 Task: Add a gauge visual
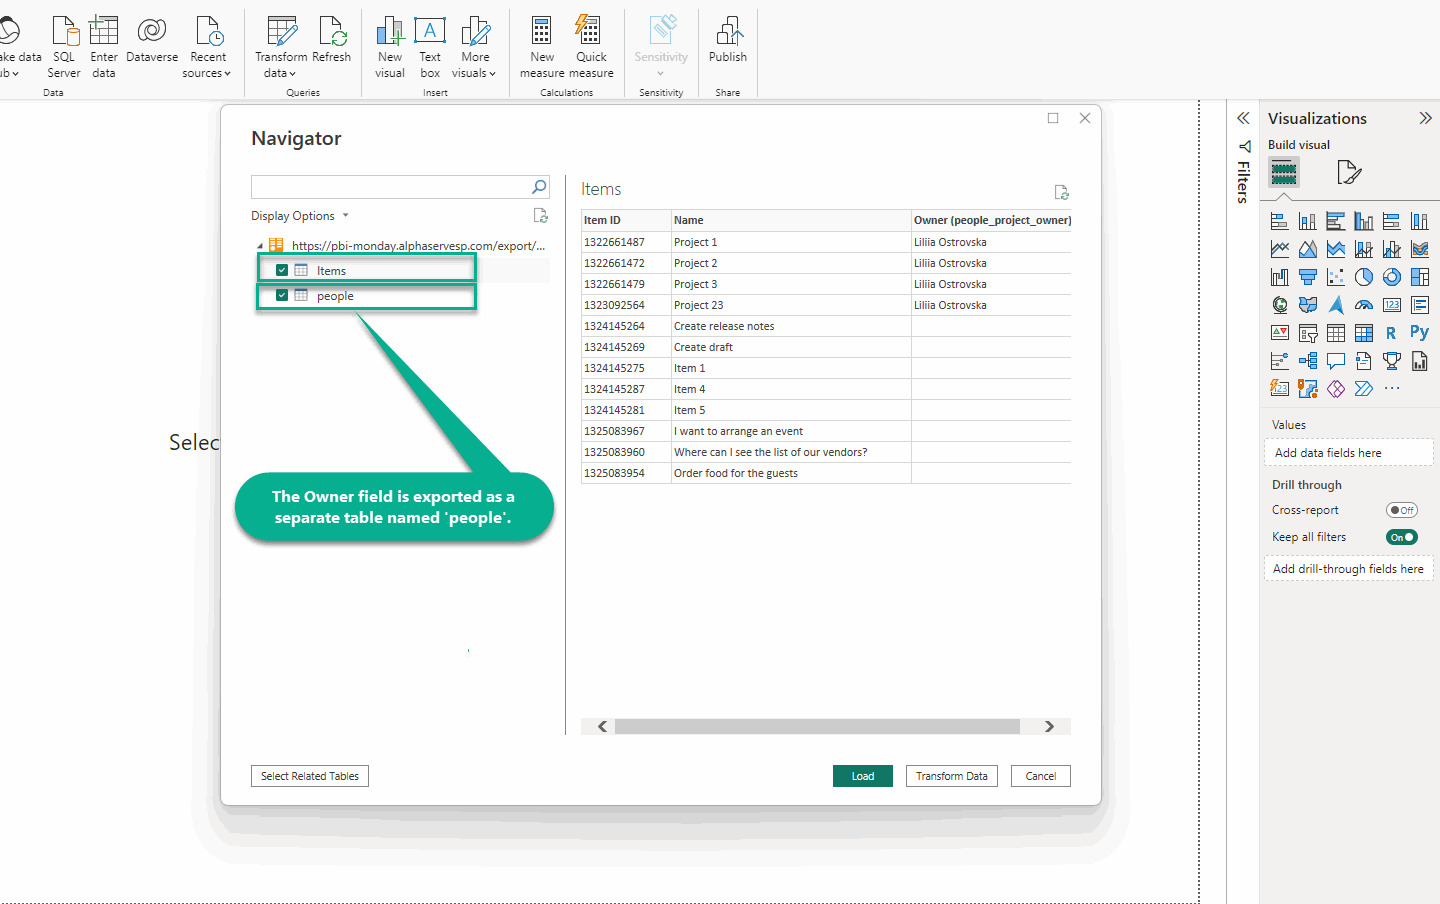(1363, 305)
